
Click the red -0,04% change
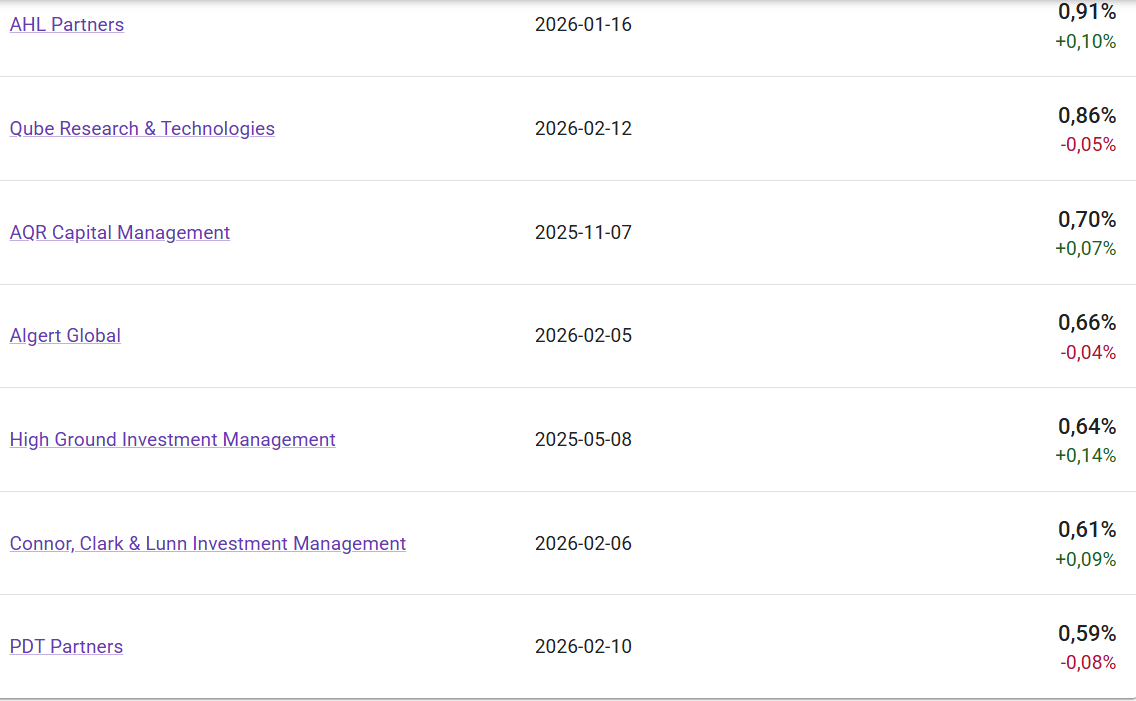click(x=1088, y=353)
